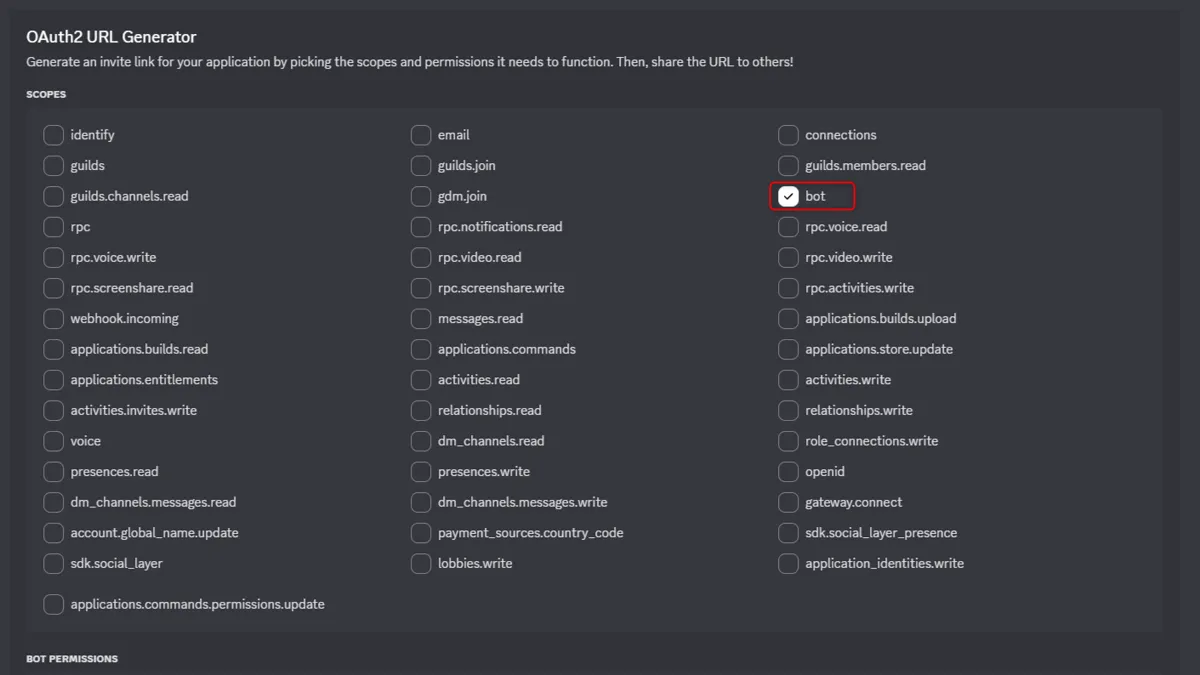This screenshot has height=675, width=1200.
Task: Enable the rpc scope checkbox
Action: click(53, 227)
